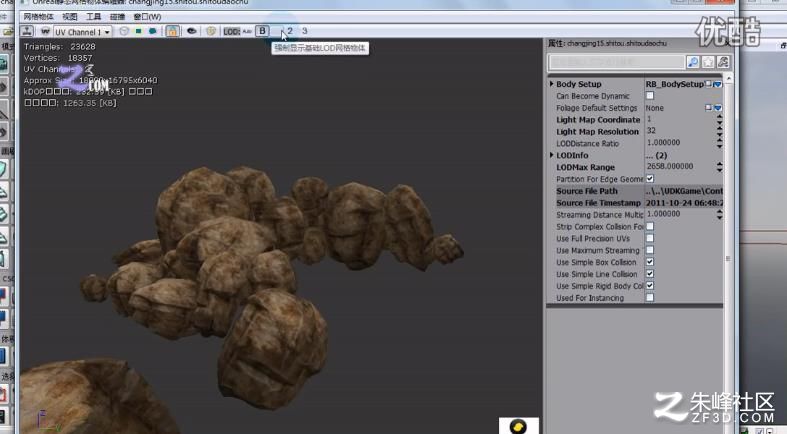Click the LODDistance Ratio value 1.000000
The width and height of the screenshot is (787, 434).
[664, 143]
